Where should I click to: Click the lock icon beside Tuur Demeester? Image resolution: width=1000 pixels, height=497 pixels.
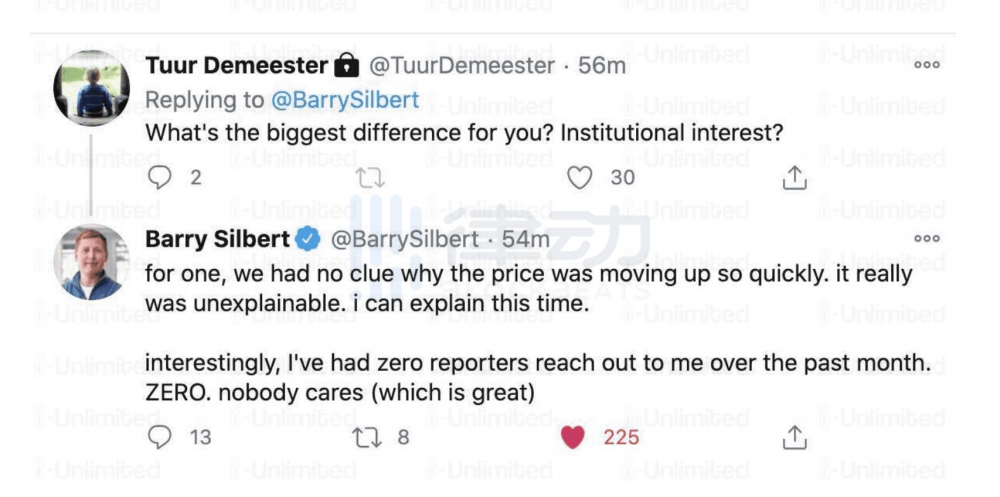pos(346,66)
